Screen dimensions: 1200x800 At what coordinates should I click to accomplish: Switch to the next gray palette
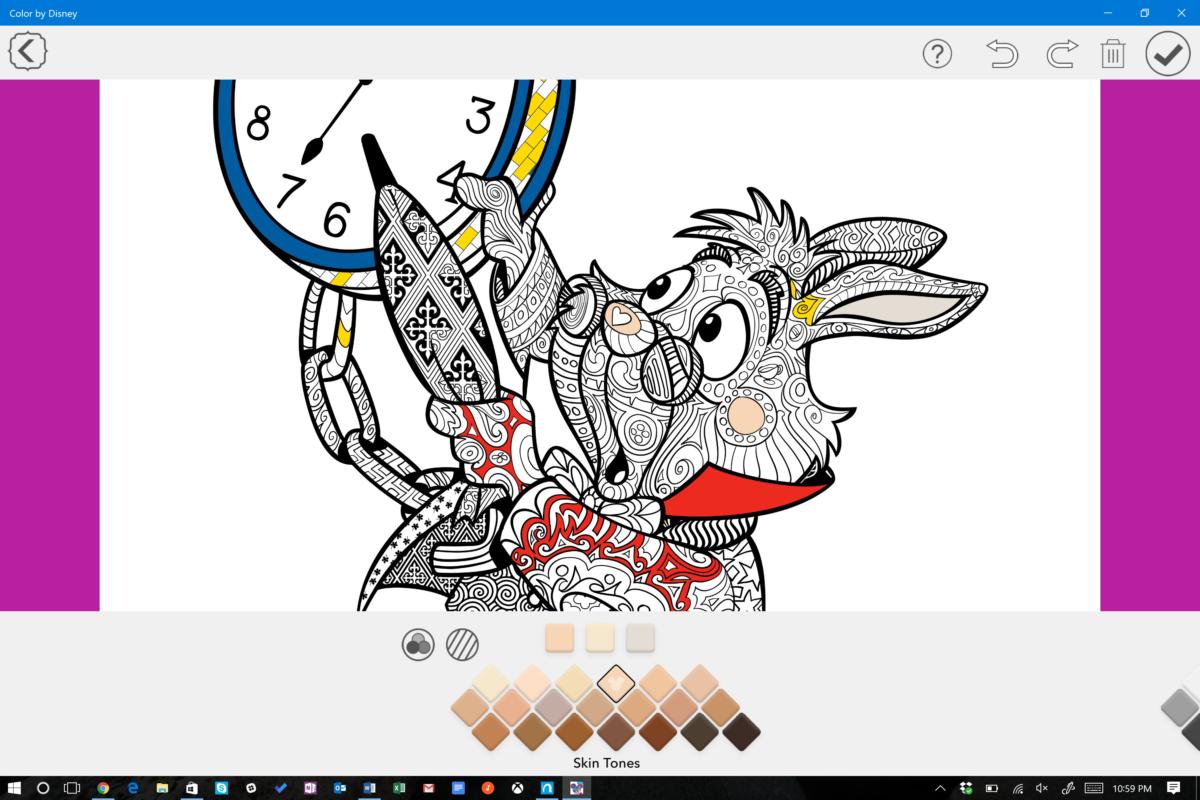tap(1181, 709)
